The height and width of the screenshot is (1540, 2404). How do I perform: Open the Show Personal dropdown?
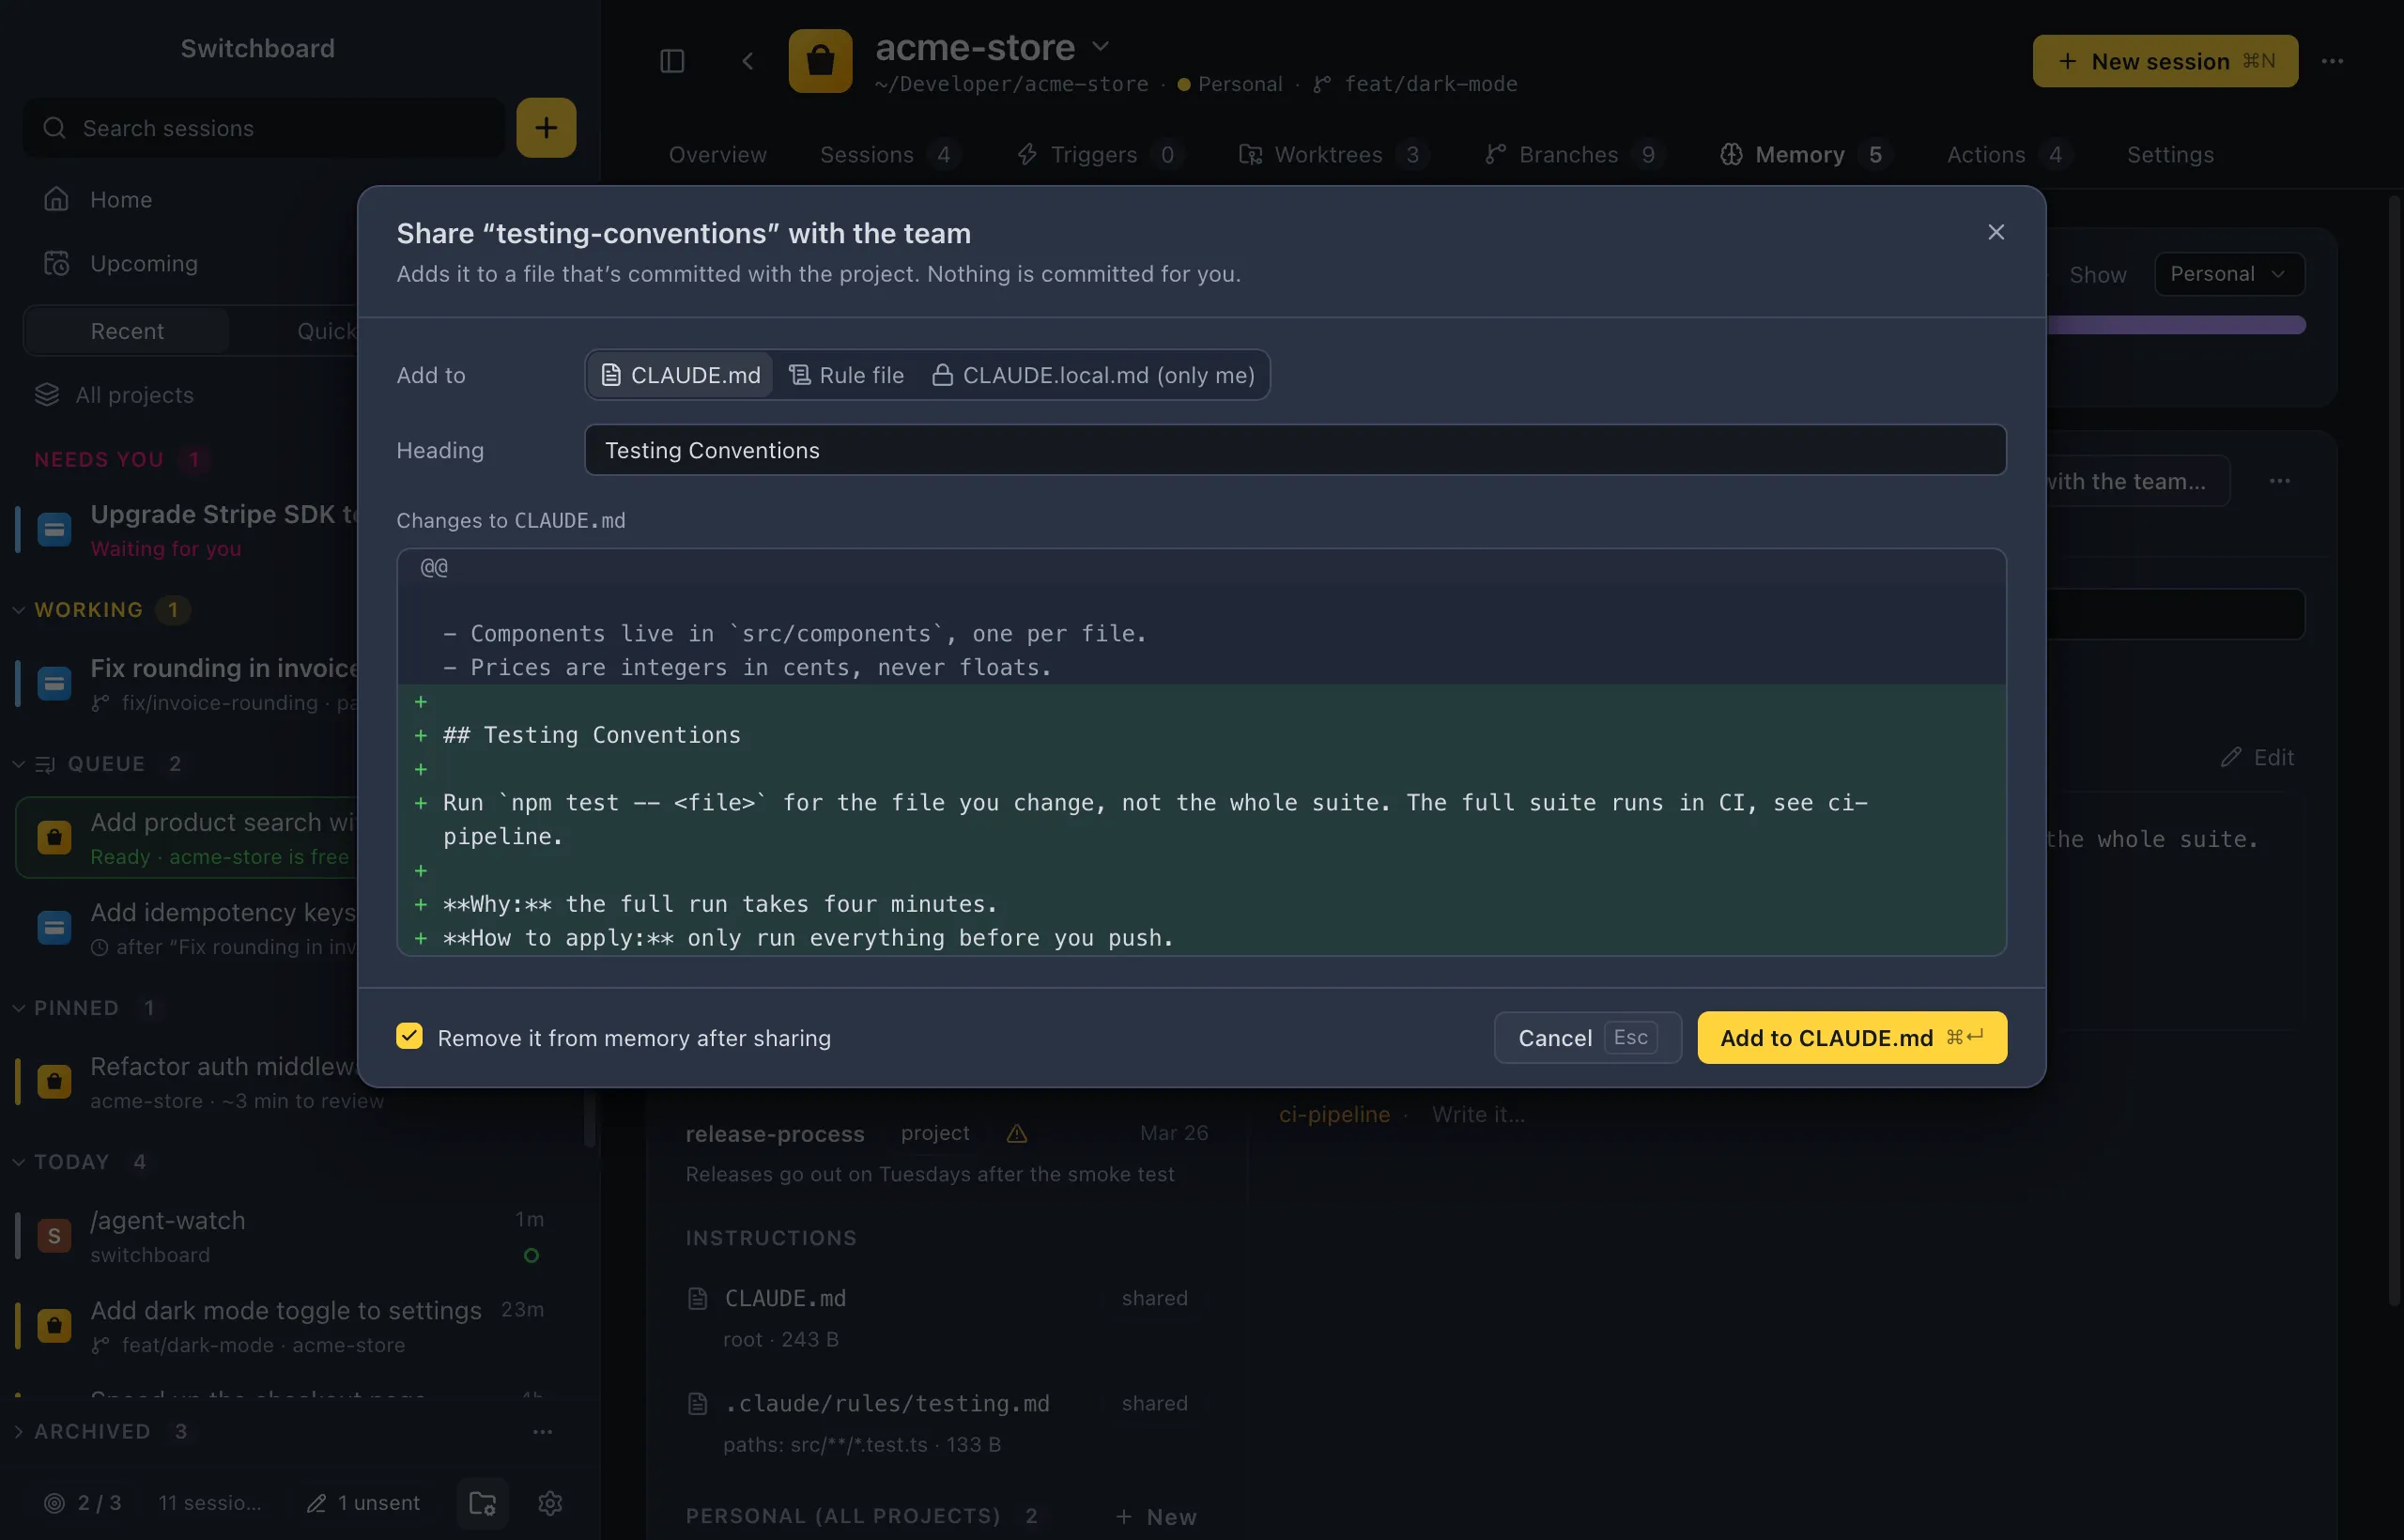point(2229,274)
